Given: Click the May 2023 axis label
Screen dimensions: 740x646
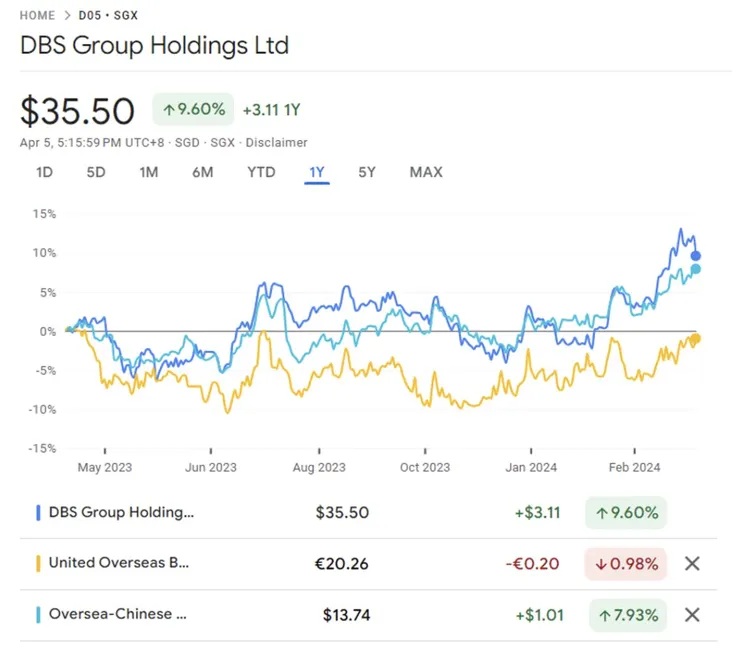Looking at the screenshot, I should (105, 467).
